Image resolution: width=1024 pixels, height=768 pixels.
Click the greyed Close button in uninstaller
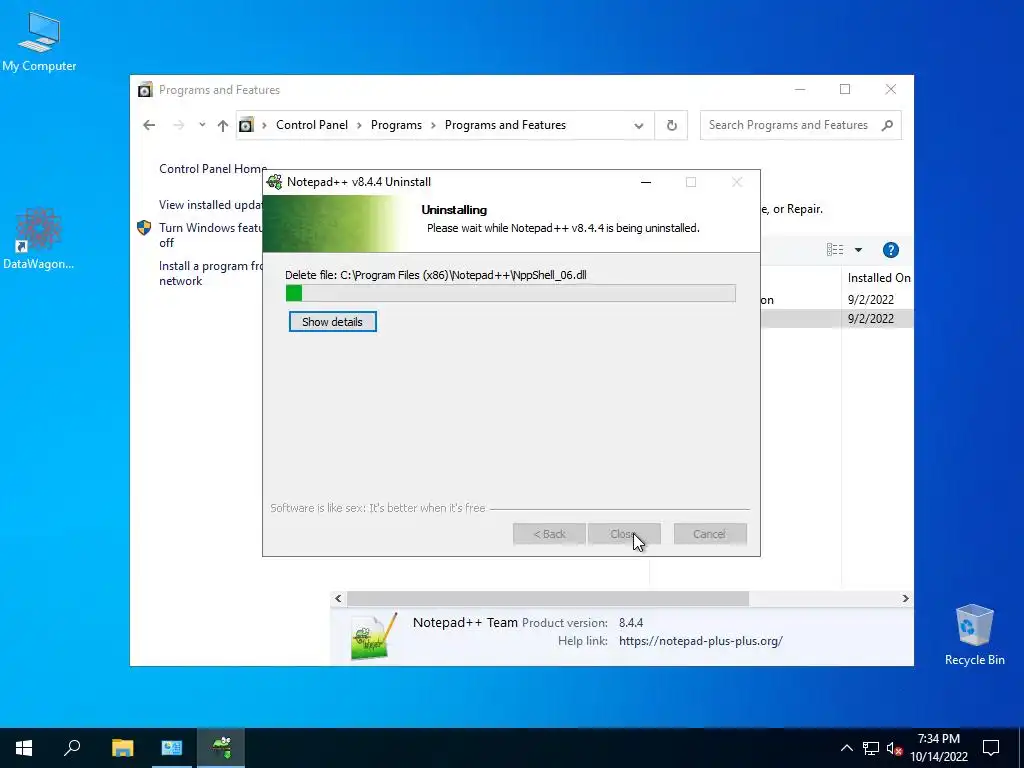[x=624, y=534]
